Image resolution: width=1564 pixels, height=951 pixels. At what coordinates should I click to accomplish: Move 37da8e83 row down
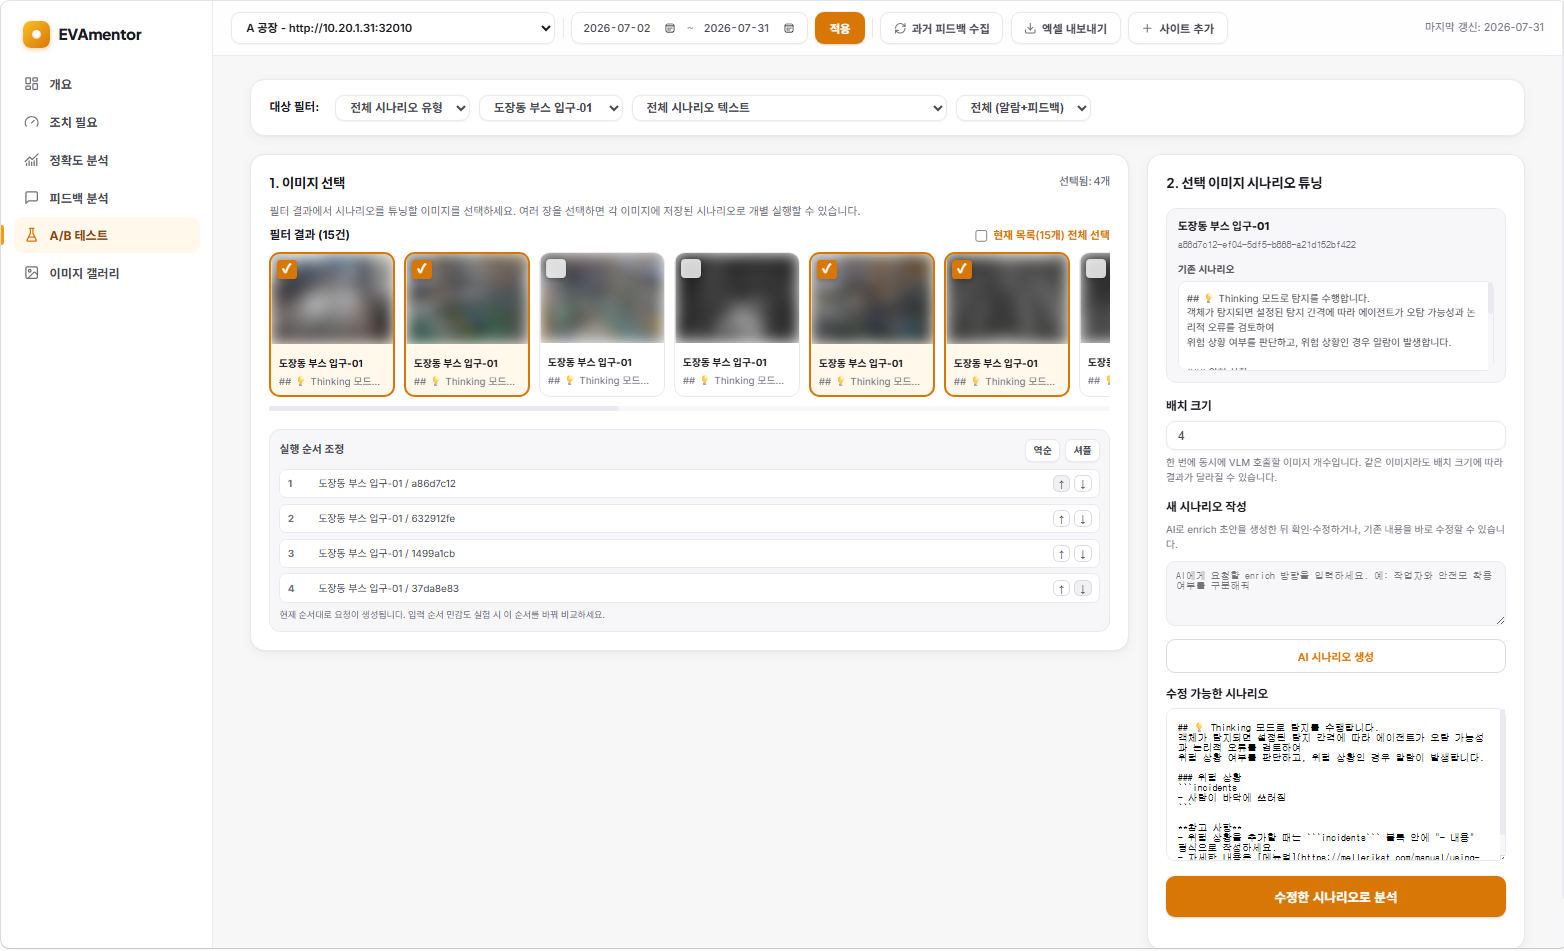tap(1082, 589)
